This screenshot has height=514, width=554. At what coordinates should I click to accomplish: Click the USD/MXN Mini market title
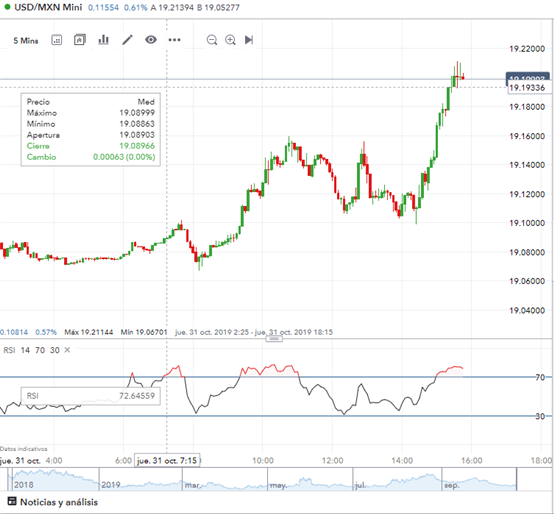(x=48, y=7)
